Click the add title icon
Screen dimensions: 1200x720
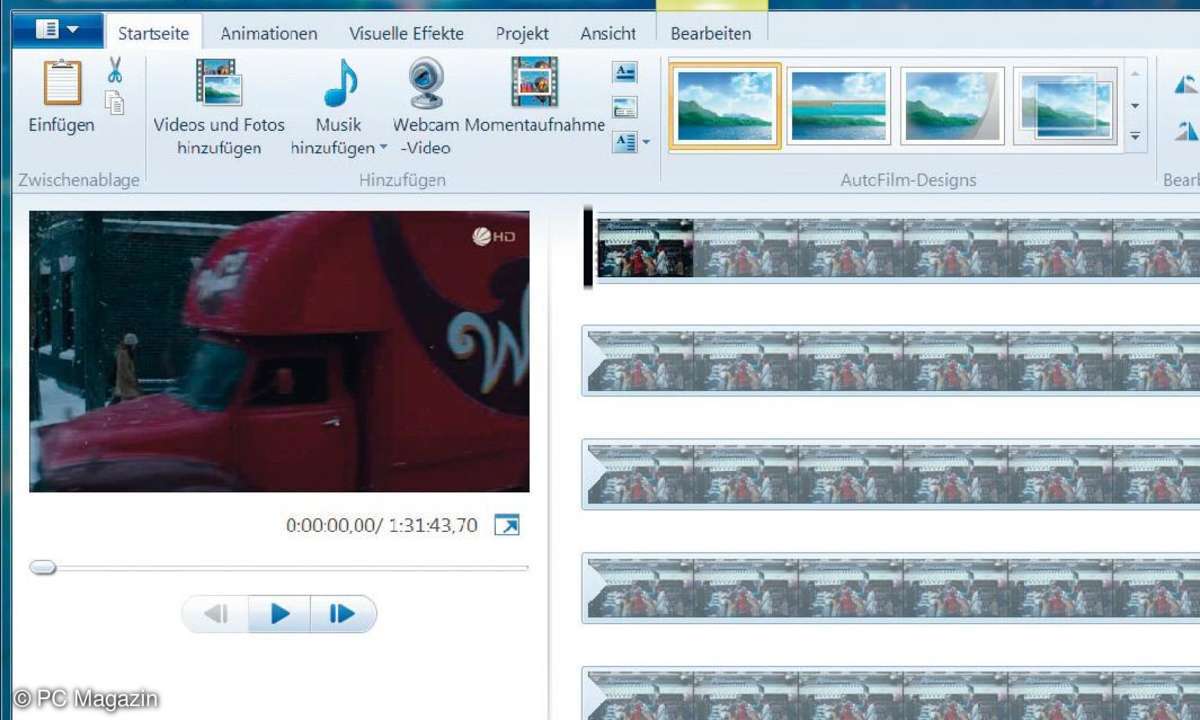pos(625,72)
